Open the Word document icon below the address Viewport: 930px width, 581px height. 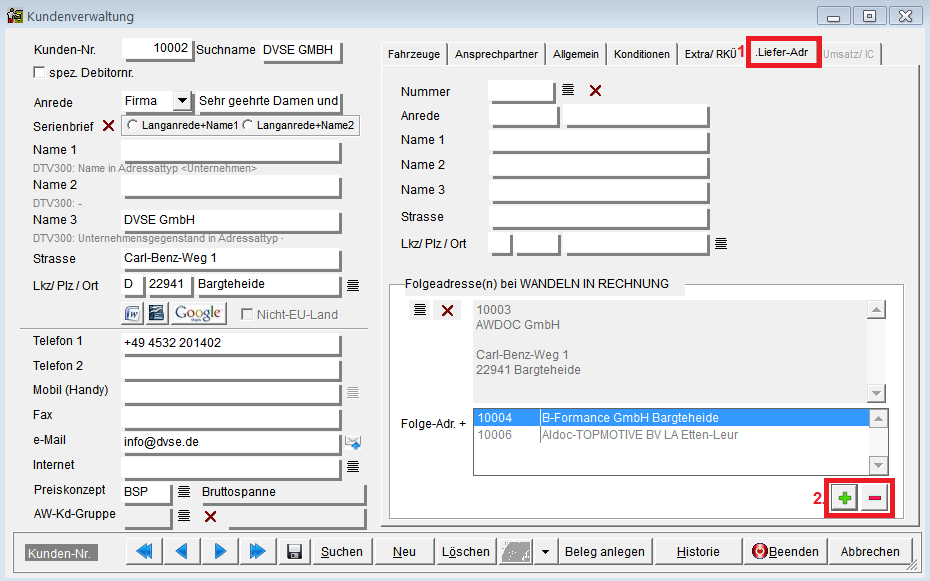tap(132, 313)
